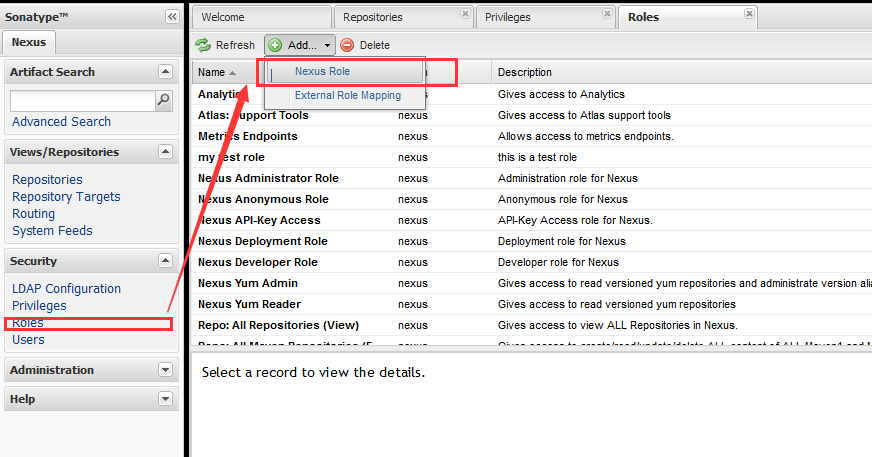Collapse the Sonatype side panel
The image size is (872, 457).
pyautogui.click(x=172, y=17)
